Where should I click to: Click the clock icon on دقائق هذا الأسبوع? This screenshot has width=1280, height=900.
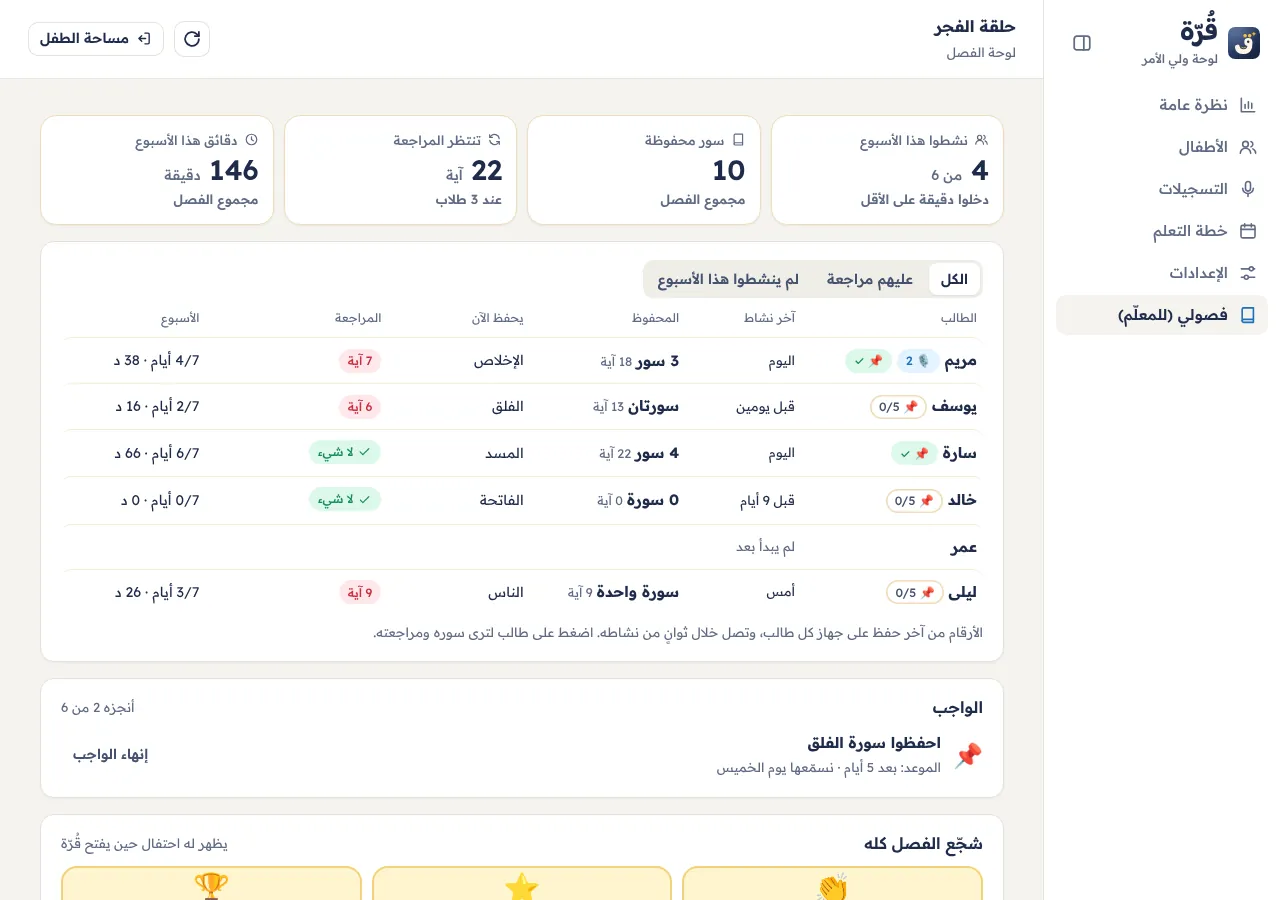click(251, 141)
